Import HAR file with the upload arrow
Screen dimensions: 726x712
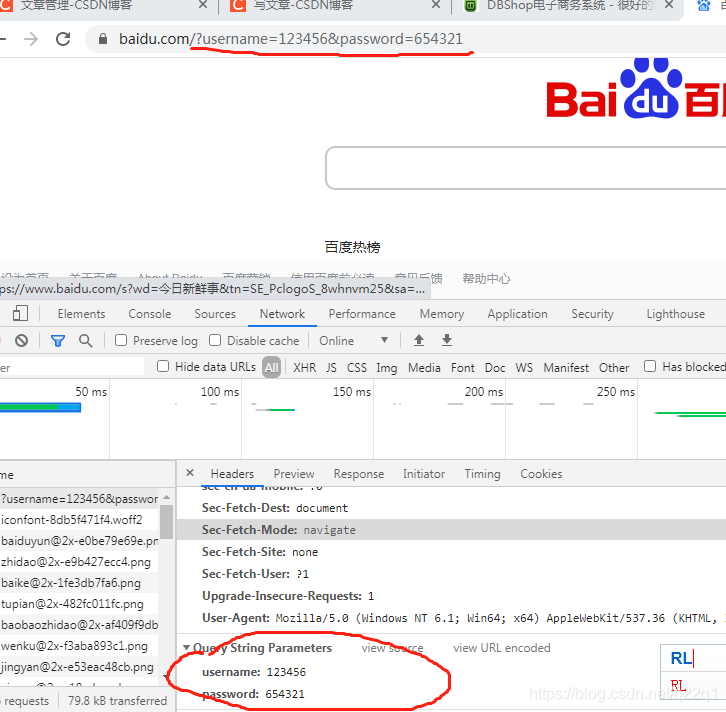click(419, 340)
